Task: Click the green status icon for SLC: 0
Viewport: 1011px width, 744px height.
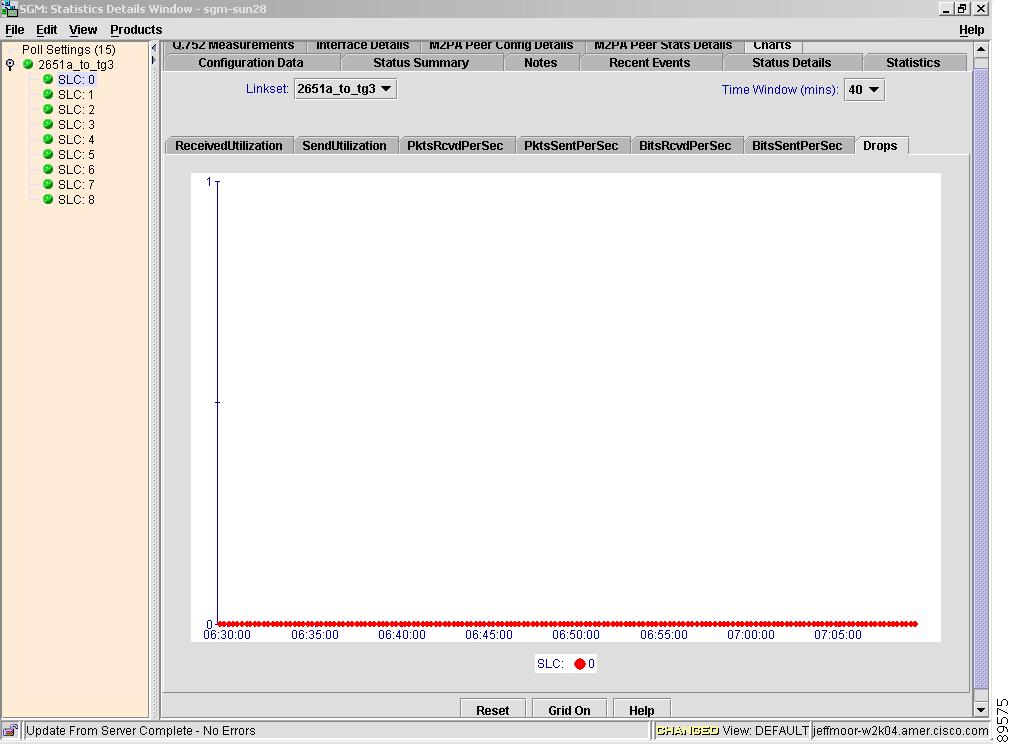Action: point(48,79)
